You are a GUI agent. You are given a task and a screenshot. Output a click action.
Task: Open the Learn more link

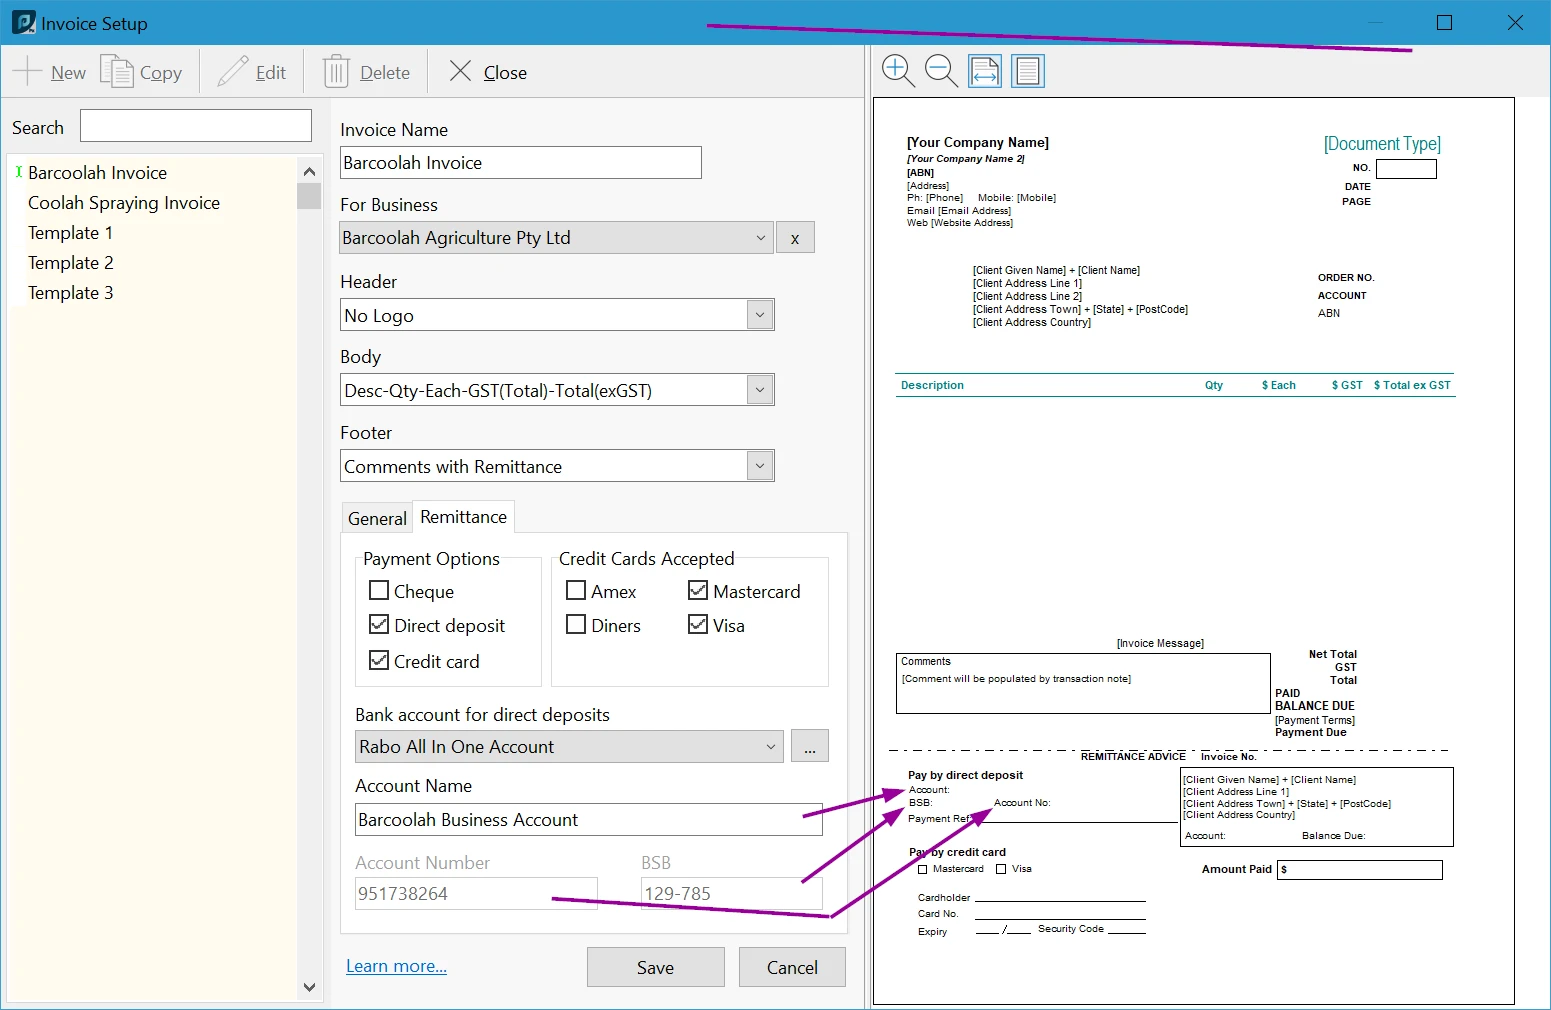coord(396,966)
